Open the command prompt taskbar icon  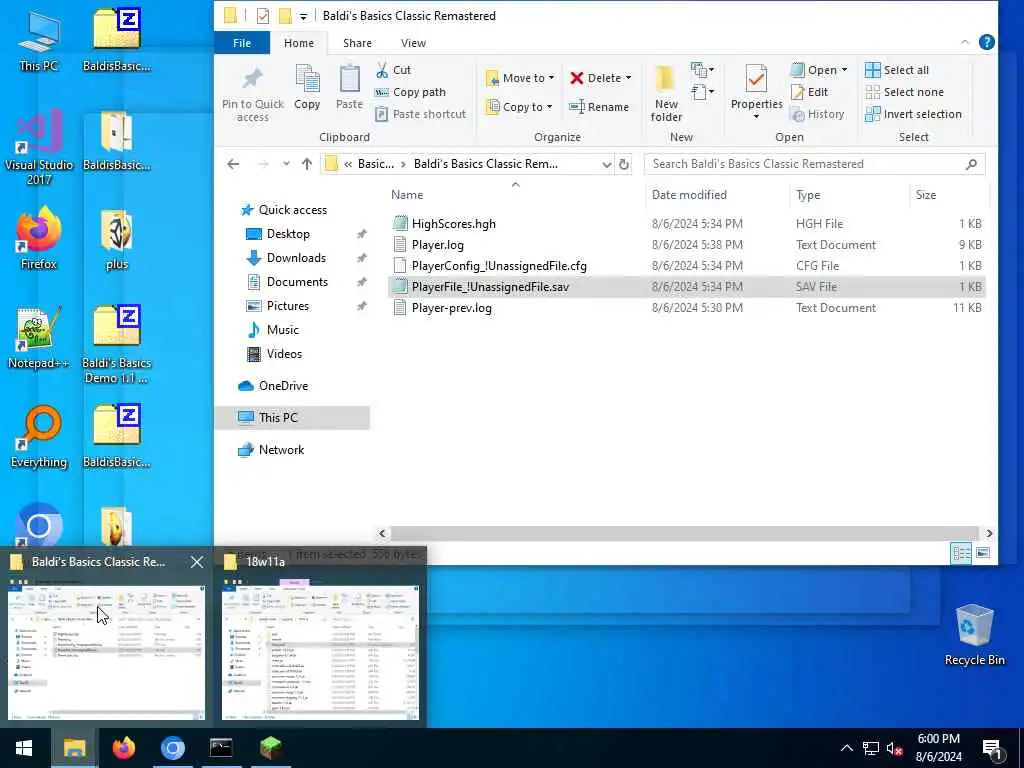[x=221, y=748]
